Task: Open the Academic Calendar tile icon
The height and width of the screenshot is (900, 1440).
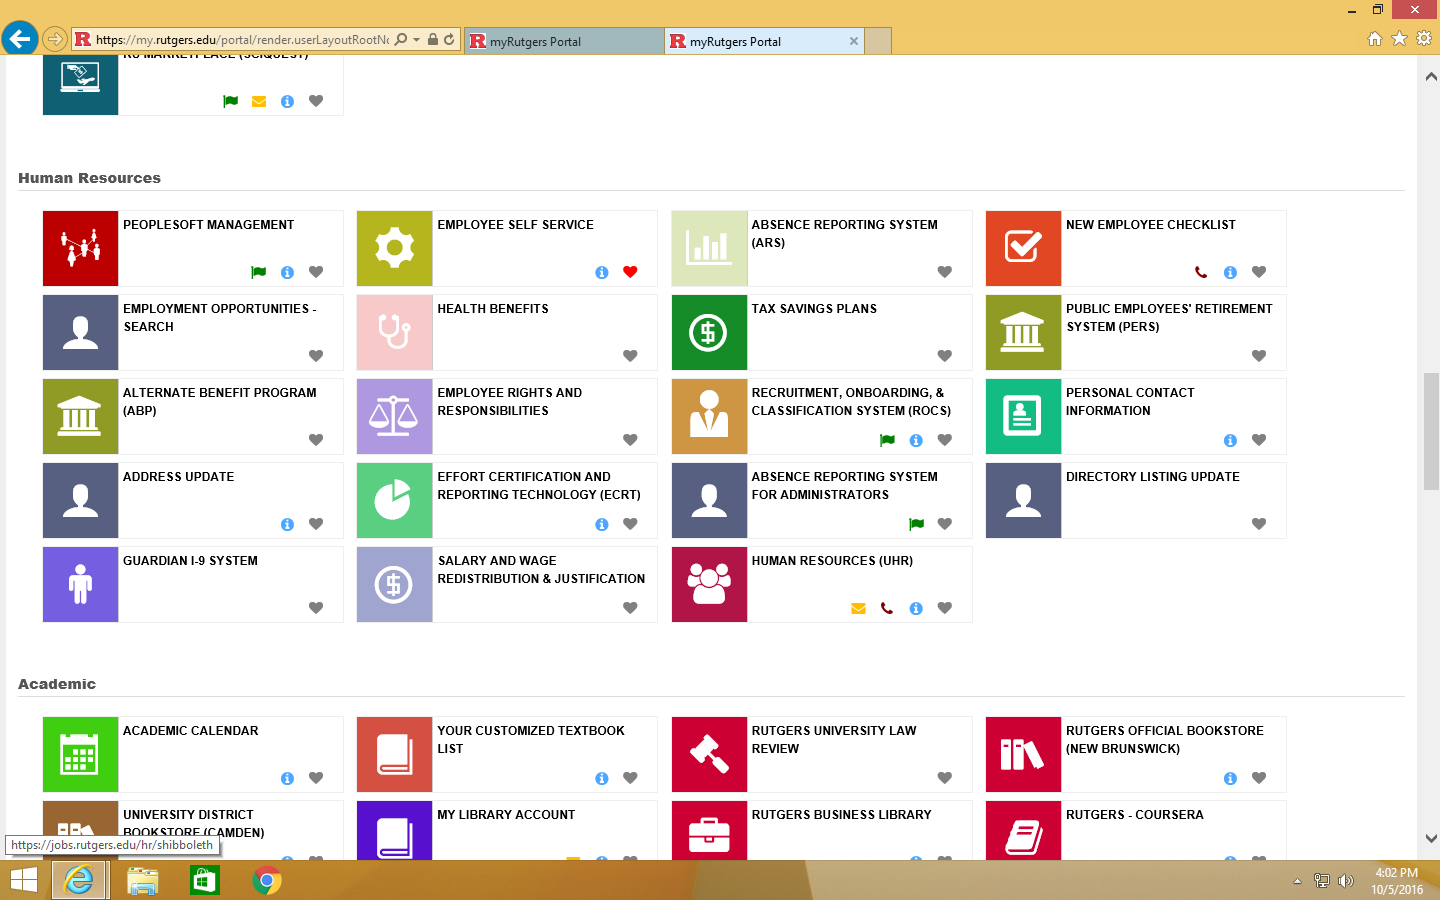Action: pyautogui.click(x=80, y=754)
